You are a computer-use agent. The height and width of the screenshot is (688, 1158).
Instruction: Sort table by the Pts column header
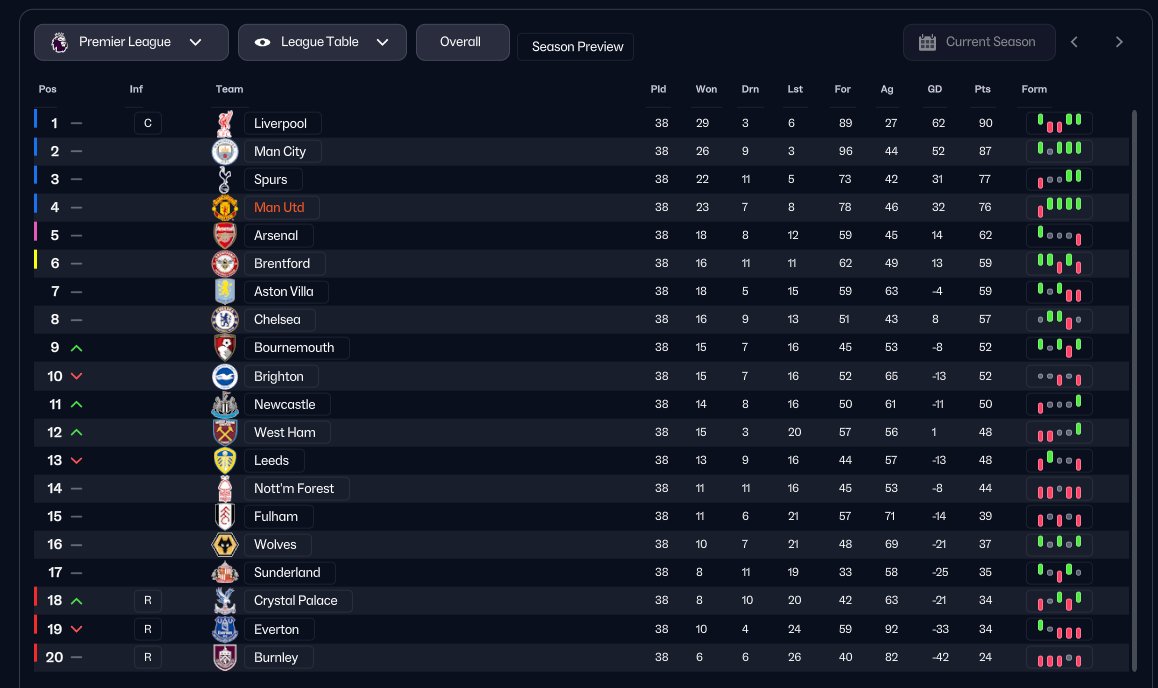pyautogui.click(x=982, y=89)
